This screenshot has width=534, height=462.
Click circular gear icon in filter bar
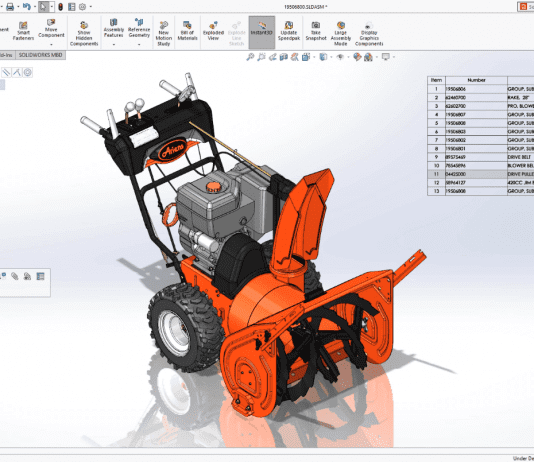pyautogui.click(x=28, y=72)
